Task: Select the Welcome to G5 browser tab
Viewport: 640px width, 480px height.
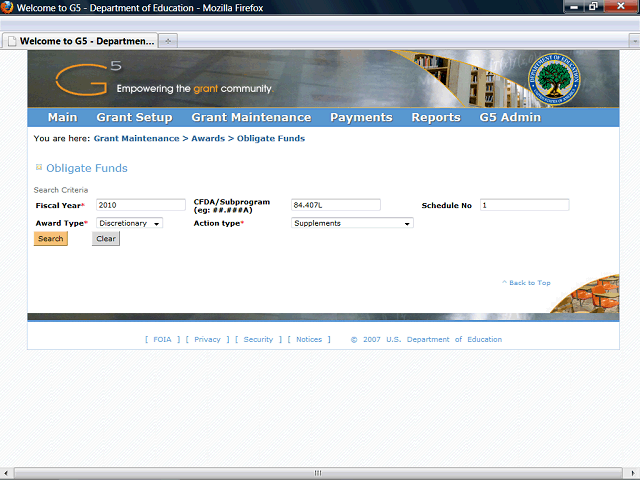Action: click(80, 41)
